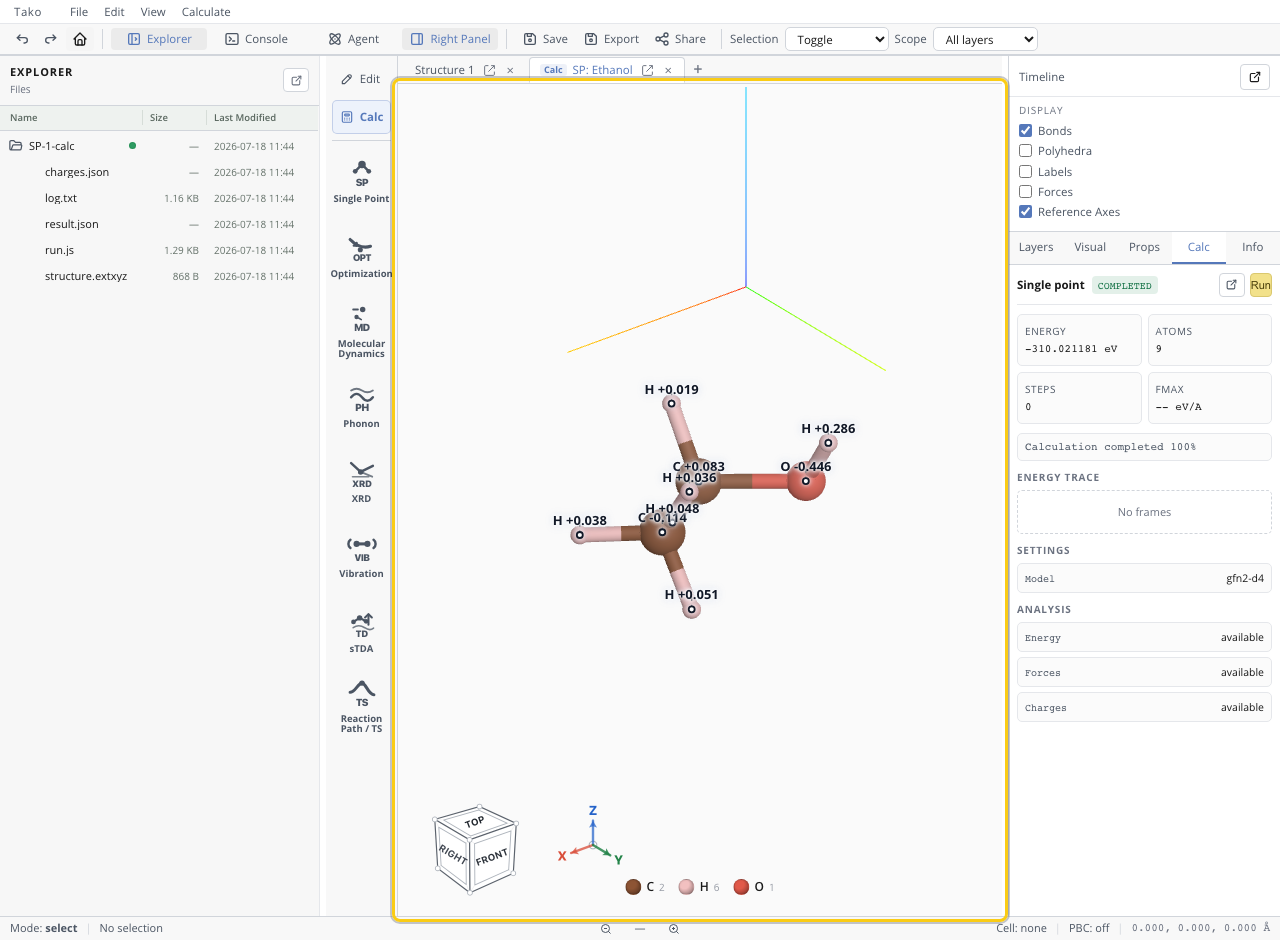Save the current project
The image size is (1280, 940).
click(x=545, y=39)
